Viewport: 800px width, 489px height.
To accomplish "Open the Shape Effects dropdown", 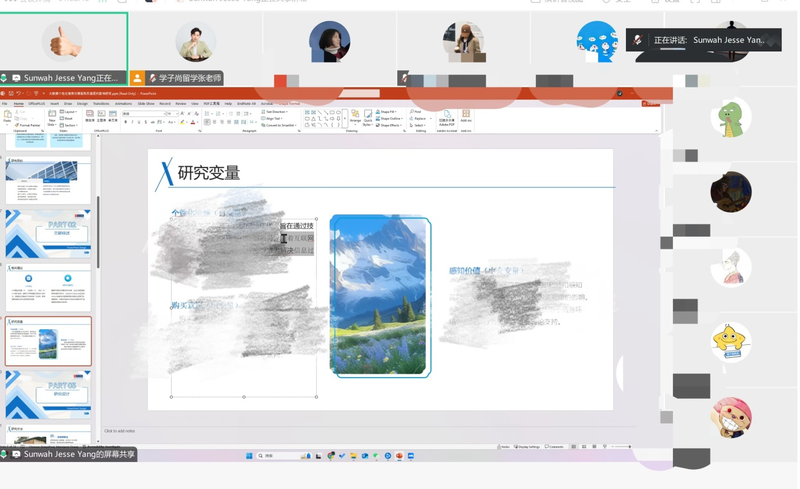I will click(389, 125).
